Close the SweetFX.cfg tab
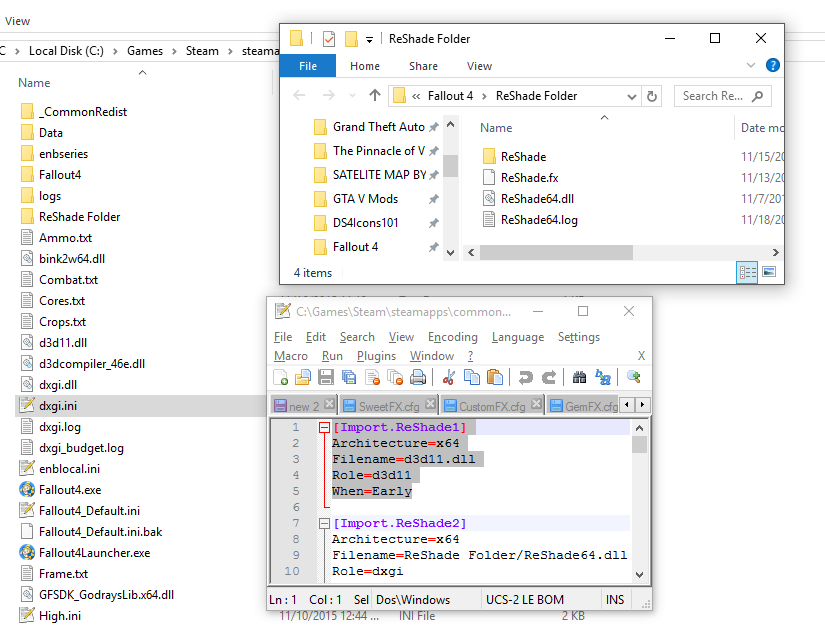825x627 pixels. (430, 404)
